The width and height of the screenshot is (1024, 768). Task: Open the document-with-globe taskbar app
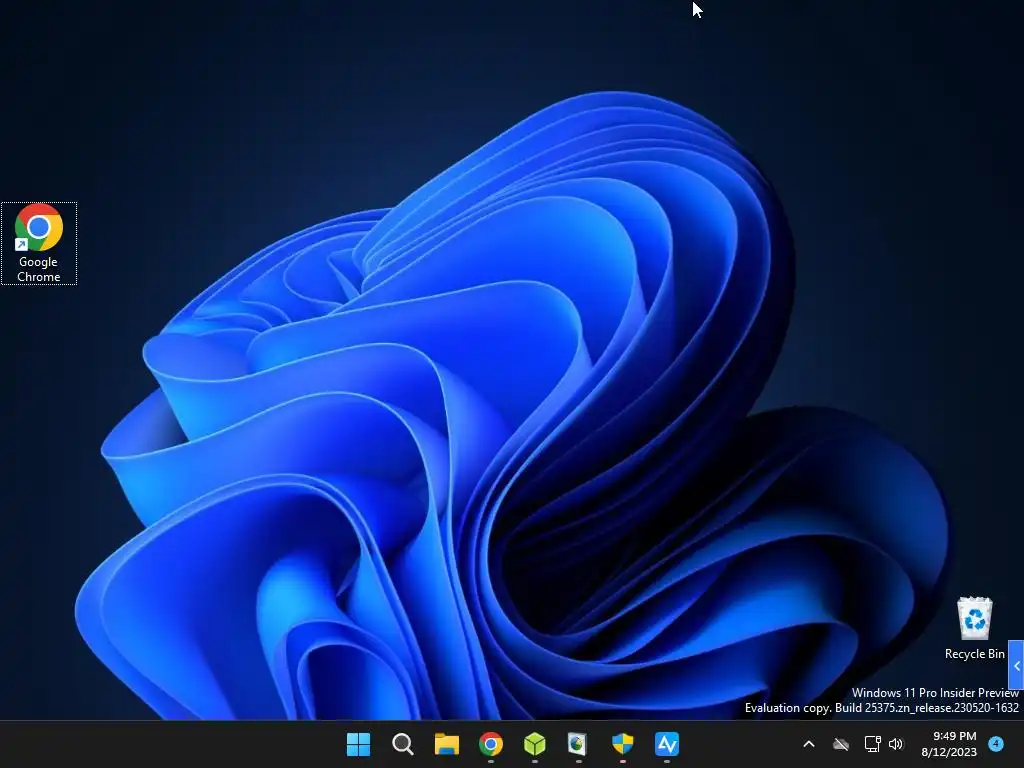pyautogui.click(x=578, y=744)
